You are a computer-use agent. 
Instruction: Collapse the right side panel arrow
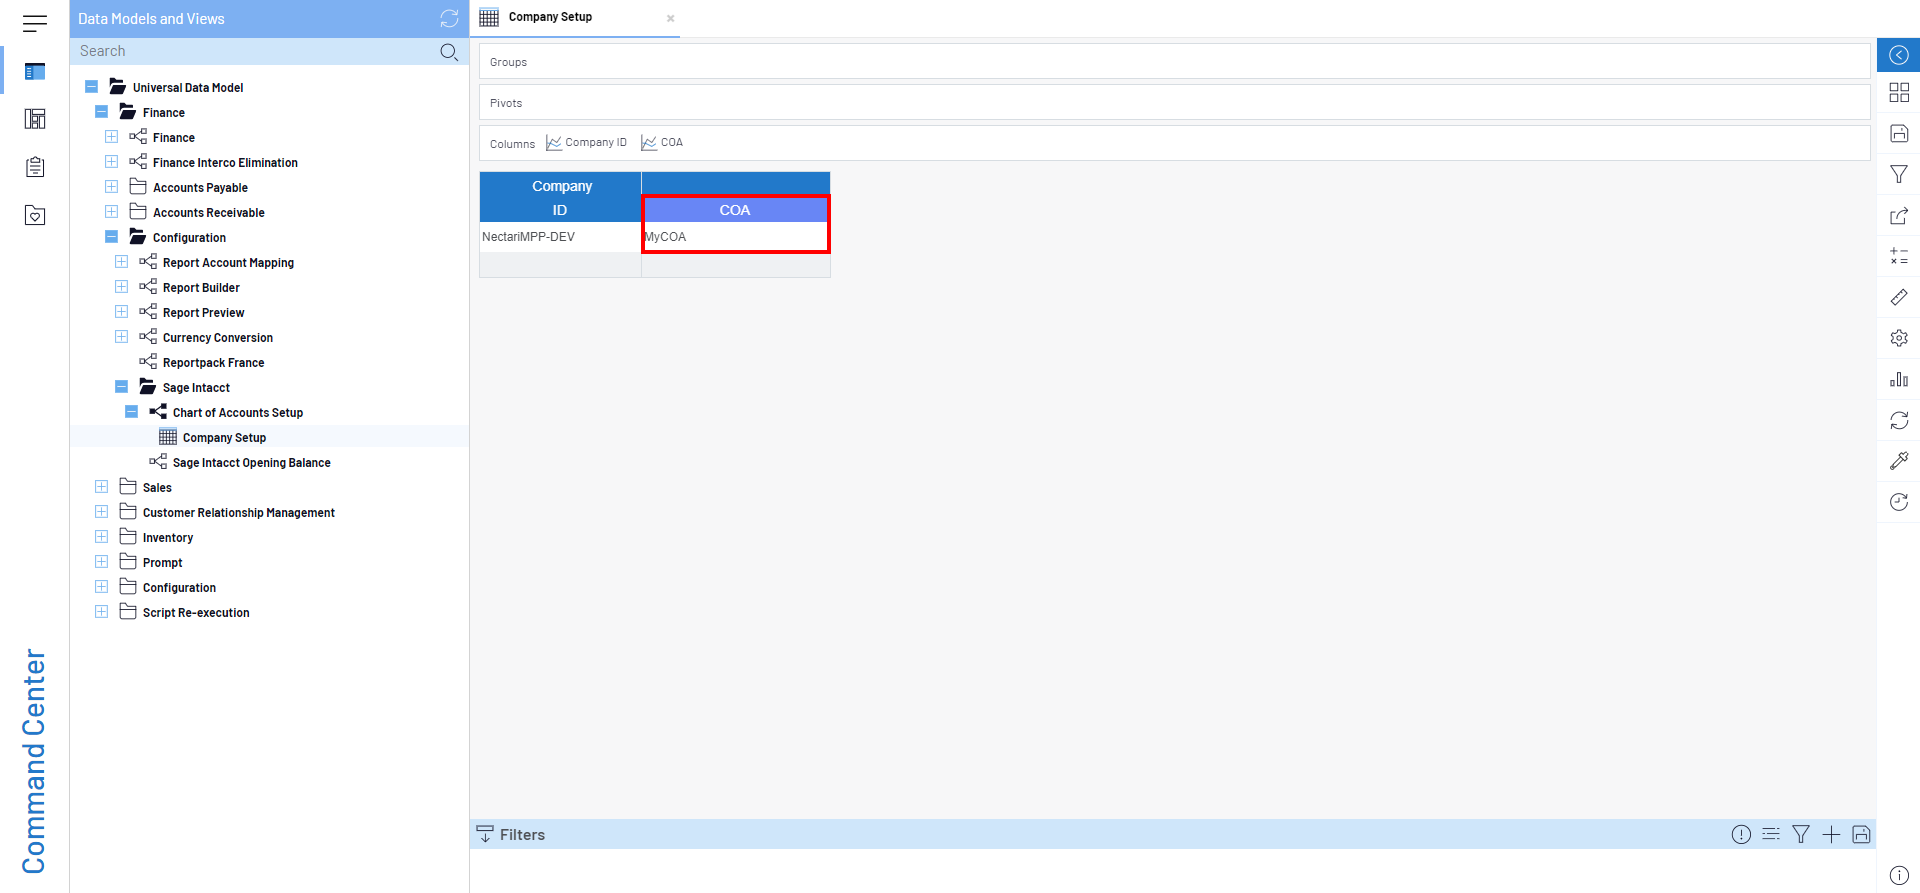tap(1898, 55)
